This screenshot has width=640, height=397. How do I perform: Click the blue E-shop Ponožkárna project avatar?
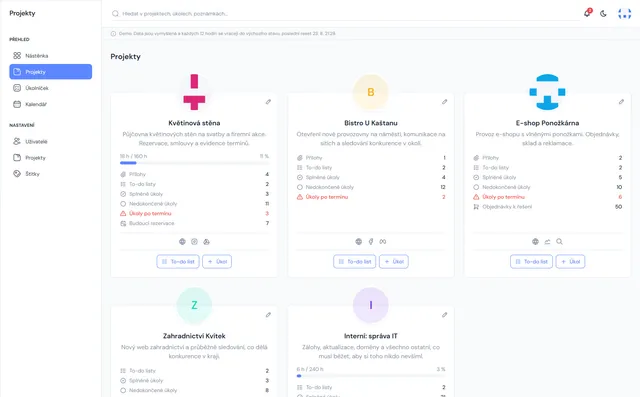(547, 92)
